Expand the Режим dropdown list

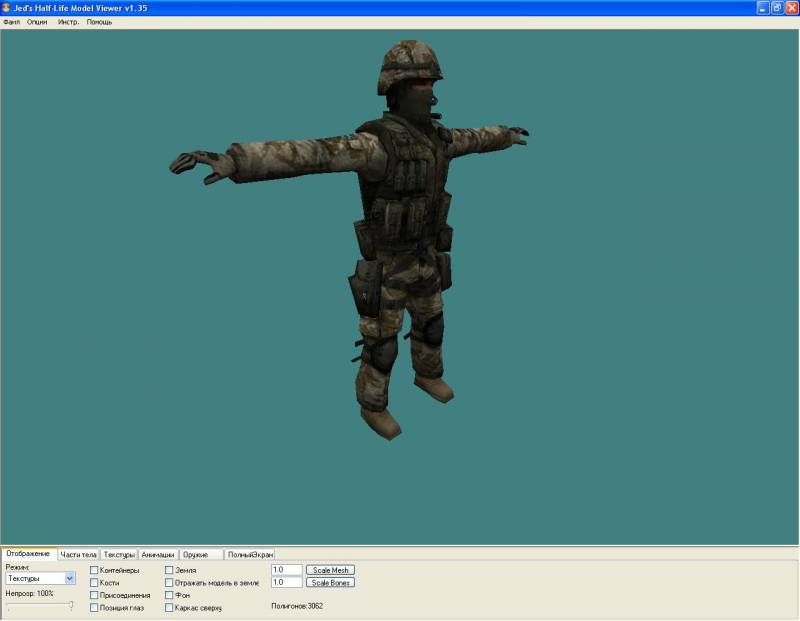tap(69, 578)
